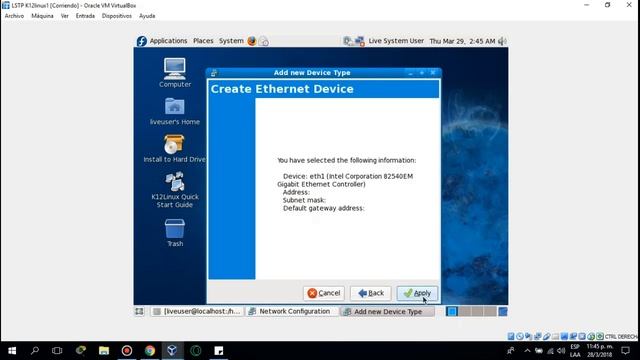Open the VirtualBox Entrada menu

85,16
